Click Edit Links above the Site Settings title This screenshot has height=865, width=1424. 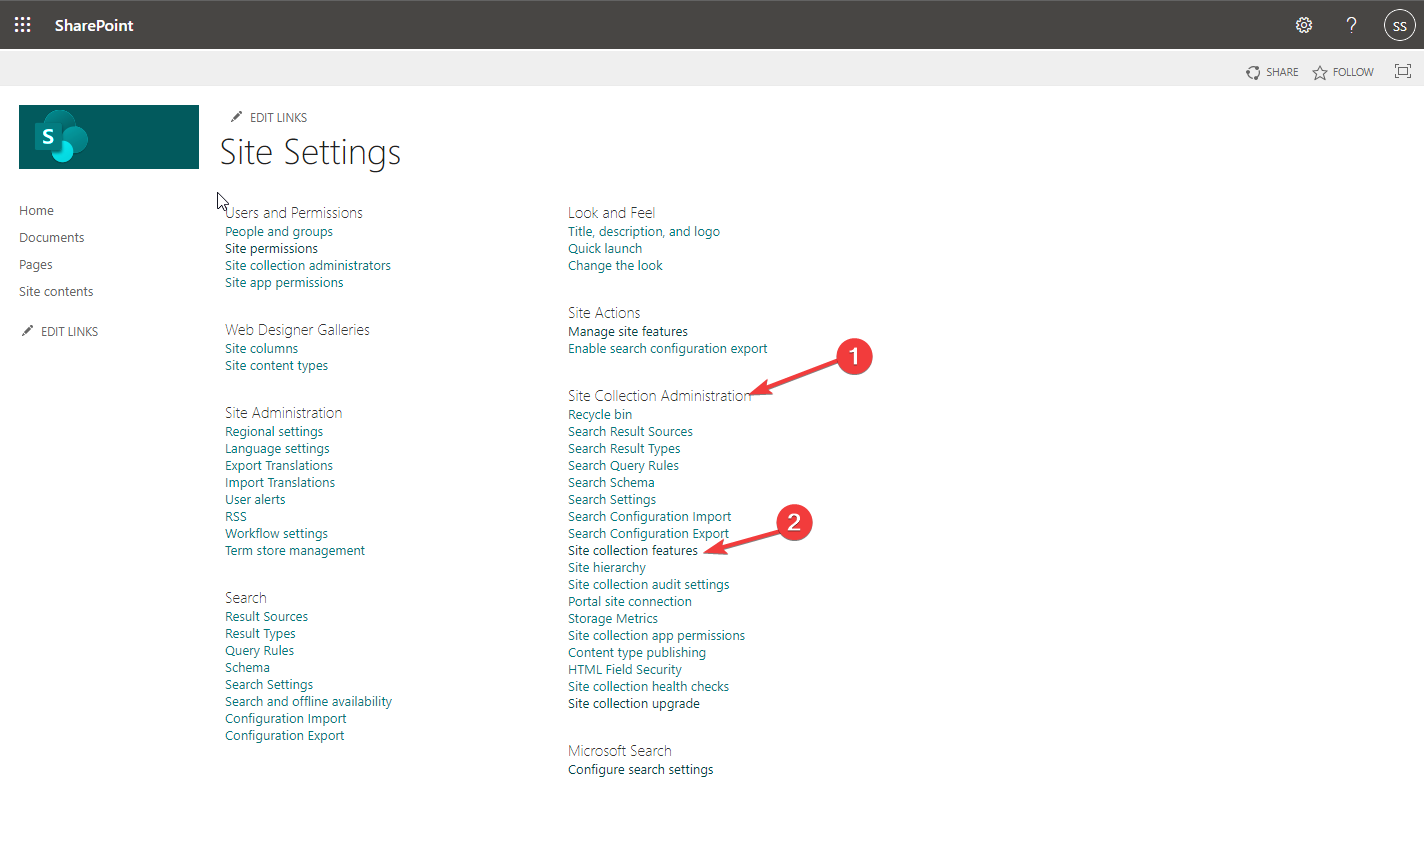[x=269, y=117]
